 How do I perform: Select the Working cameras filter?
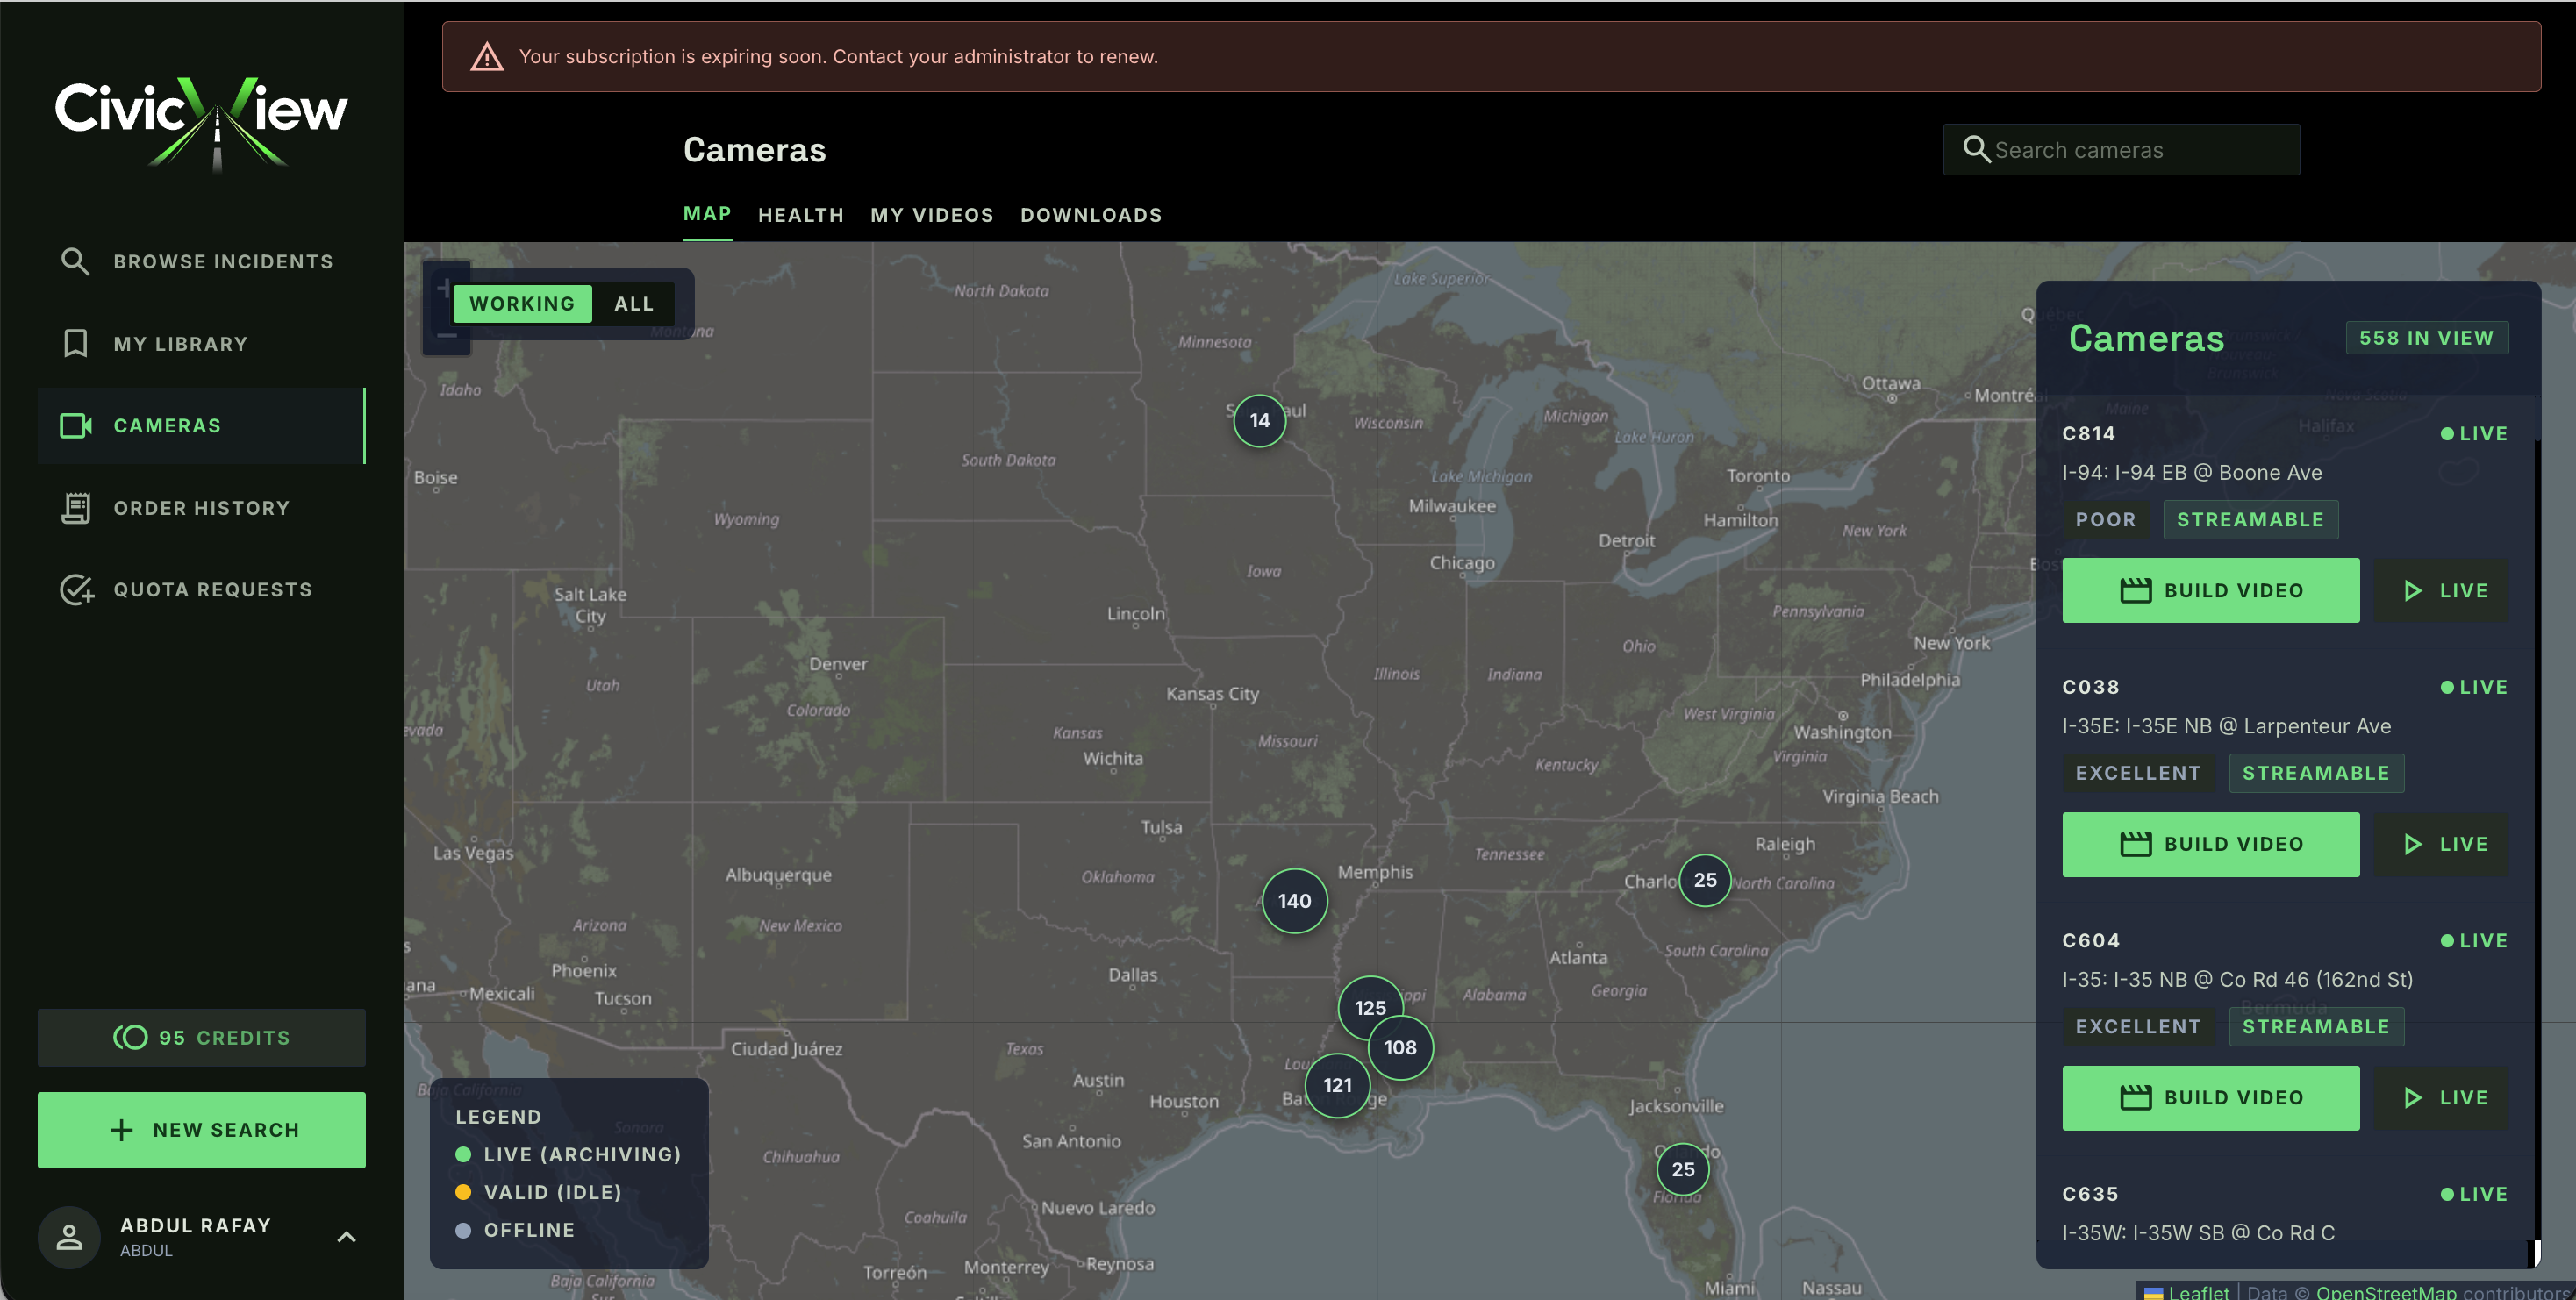click(x=522, y=303)
